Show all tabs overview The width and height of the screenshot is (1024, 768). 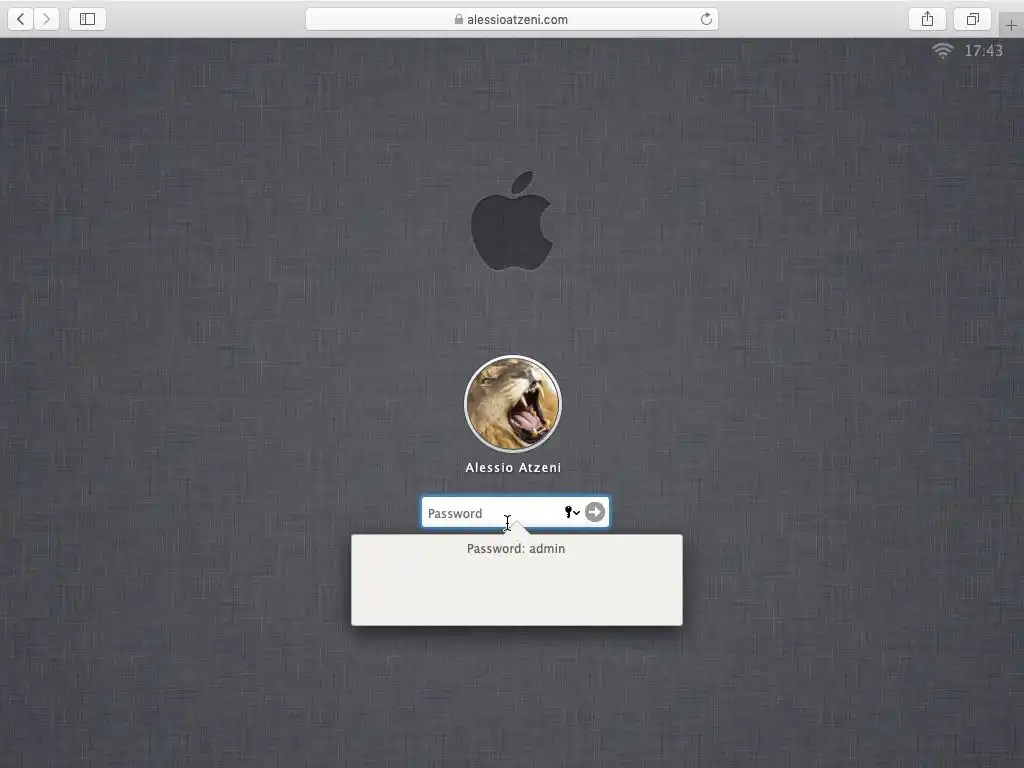click(x=972, y=19)
